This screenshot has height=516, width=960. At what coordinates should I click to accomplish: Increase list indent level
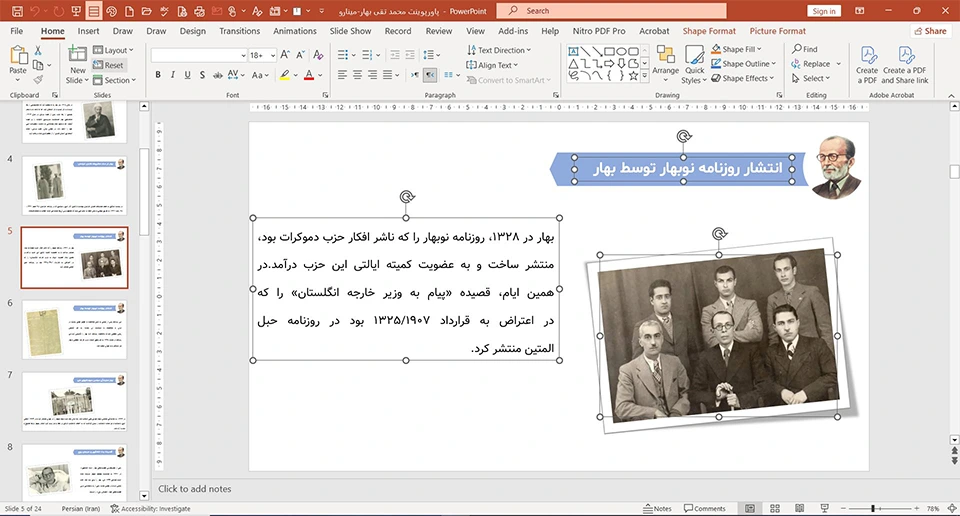pyautogui.click(x=410, y=55)
